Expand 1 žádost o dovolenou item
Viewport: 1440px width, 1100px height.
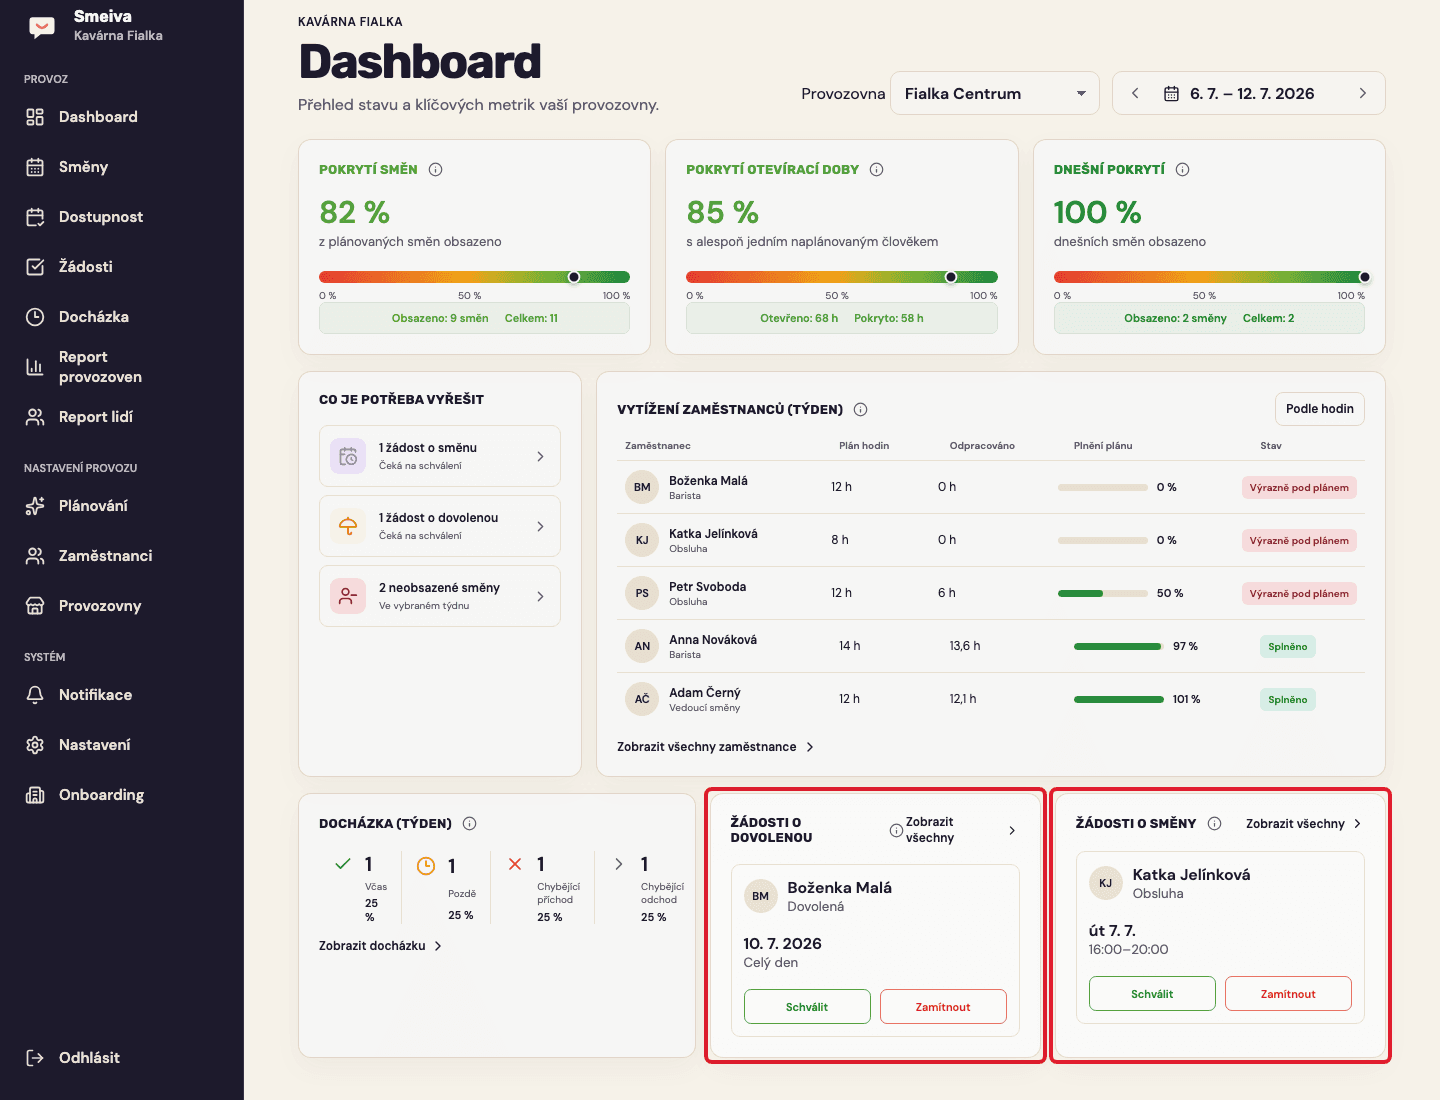[x=440, y=526]
